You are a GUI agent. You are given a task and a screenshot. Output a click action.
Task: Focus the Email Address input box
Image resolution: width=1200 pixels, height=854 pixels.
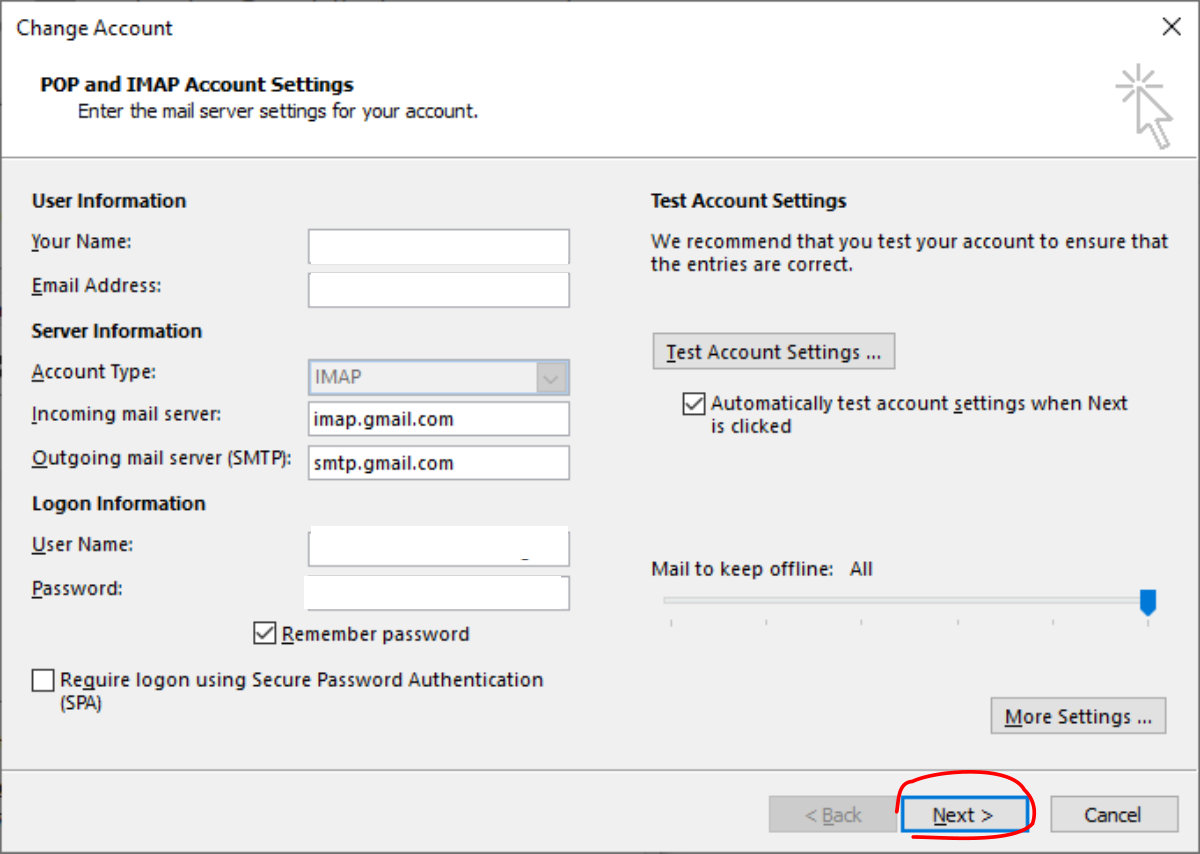pyautogui.click(x=438, y=290)
